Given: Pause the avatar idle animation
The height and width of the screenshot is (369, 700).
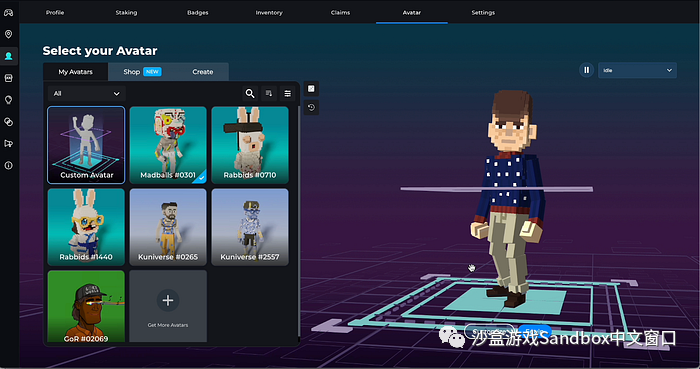Looking at the screenshot, I should [x=586, y=70].
